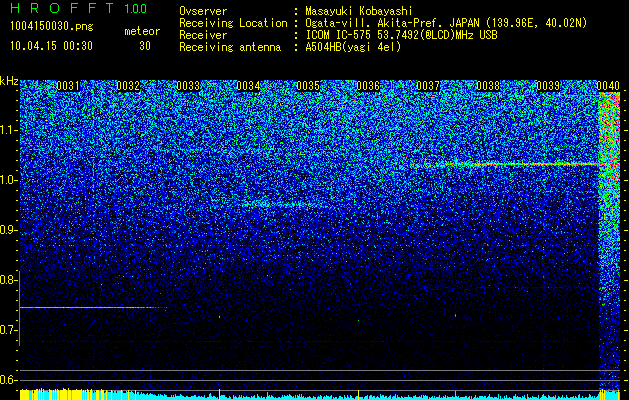Click the 0.7 kHz axis label
629x400 pixels.
8,330
